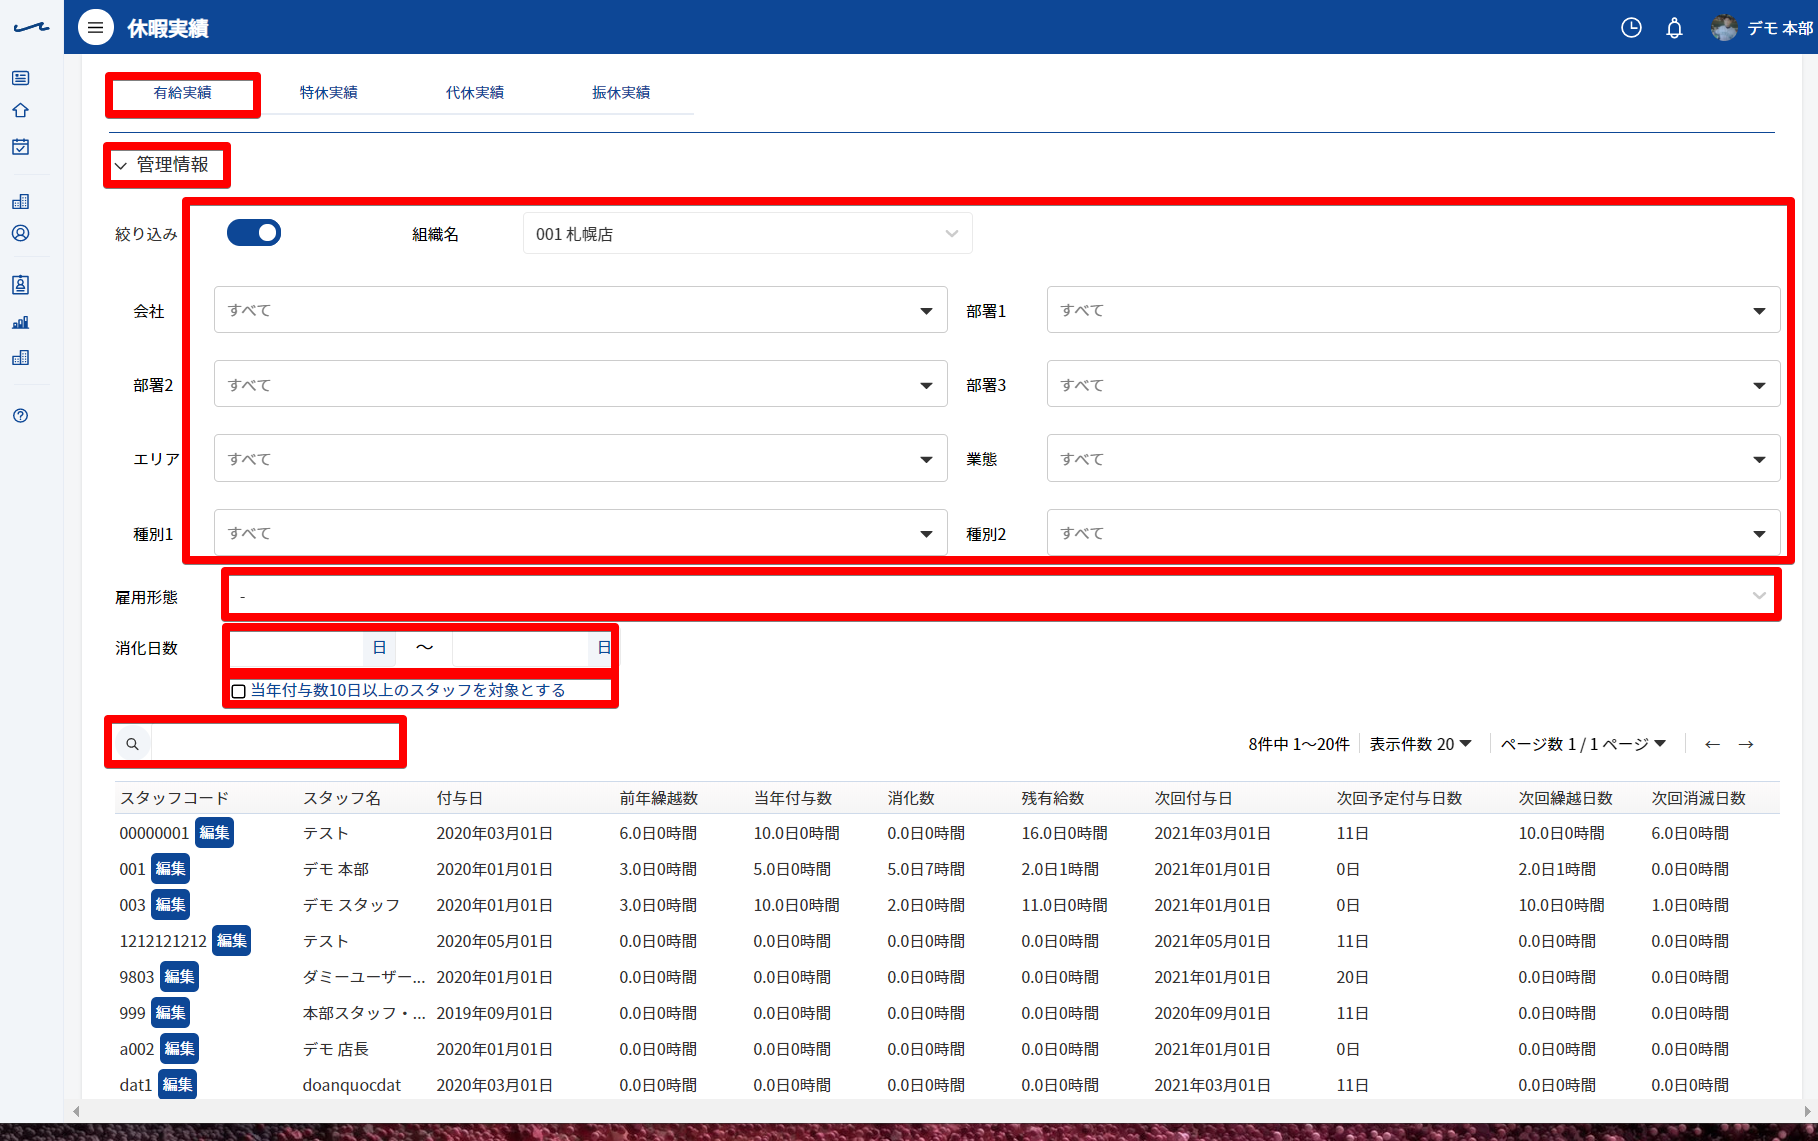
Task: Open the 部署1 dropdown
Action: click(x=1413, y=310)
